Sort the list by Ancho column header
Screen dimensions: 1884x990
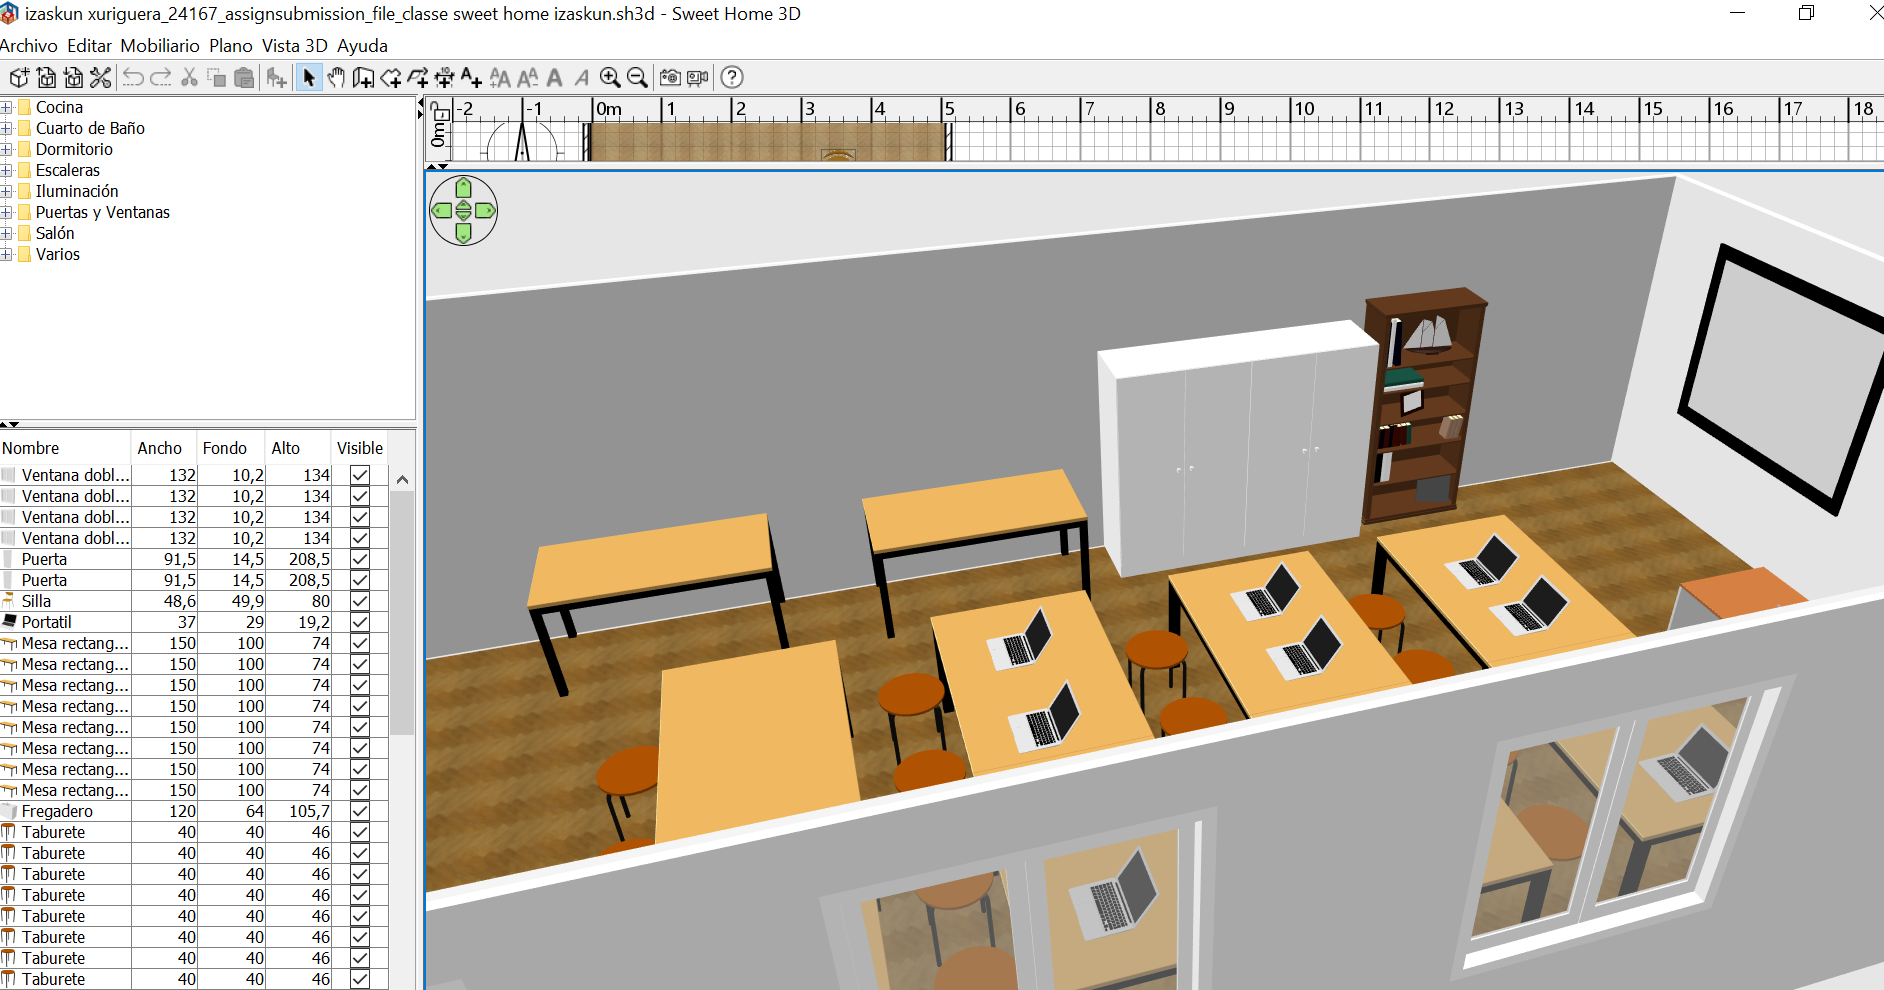[x=160, y=448]
